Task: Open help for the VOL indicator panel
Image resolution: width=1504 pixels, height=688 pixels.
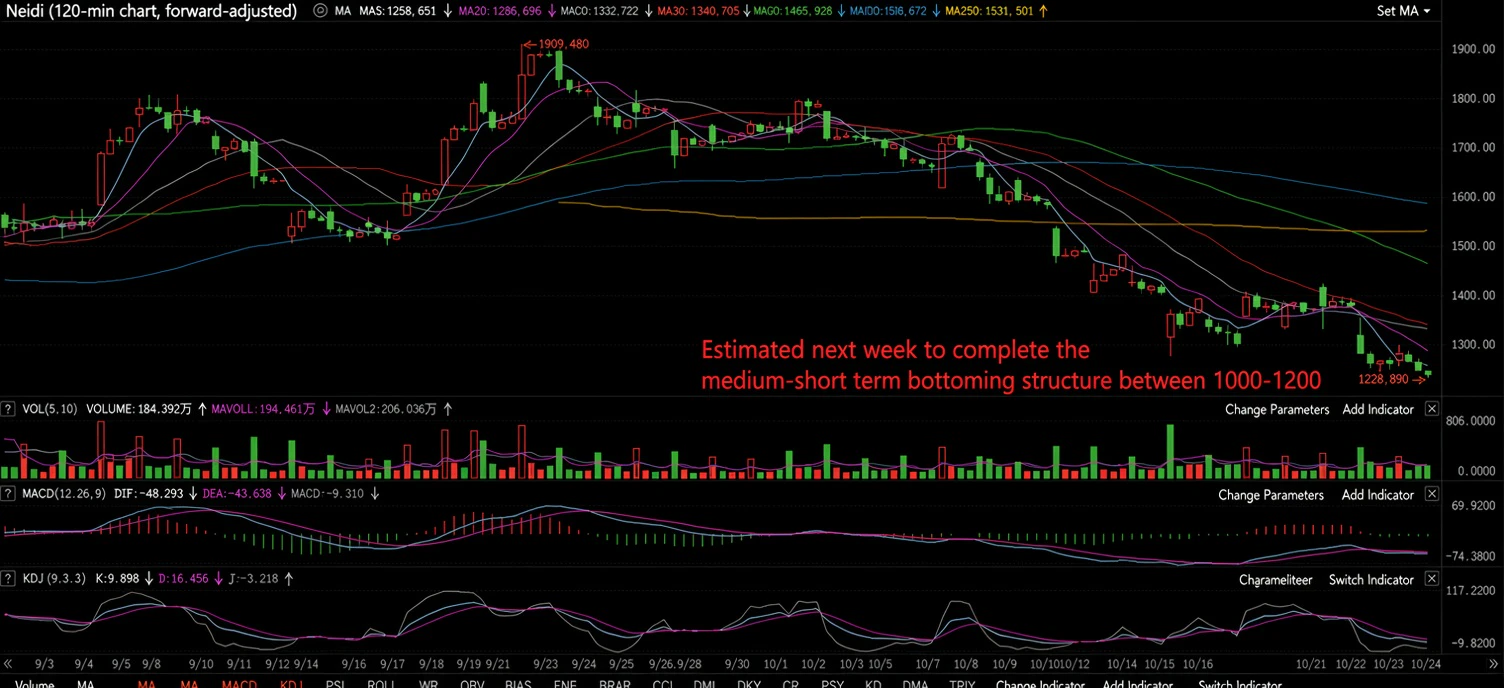Action: (x=8, y=409)
